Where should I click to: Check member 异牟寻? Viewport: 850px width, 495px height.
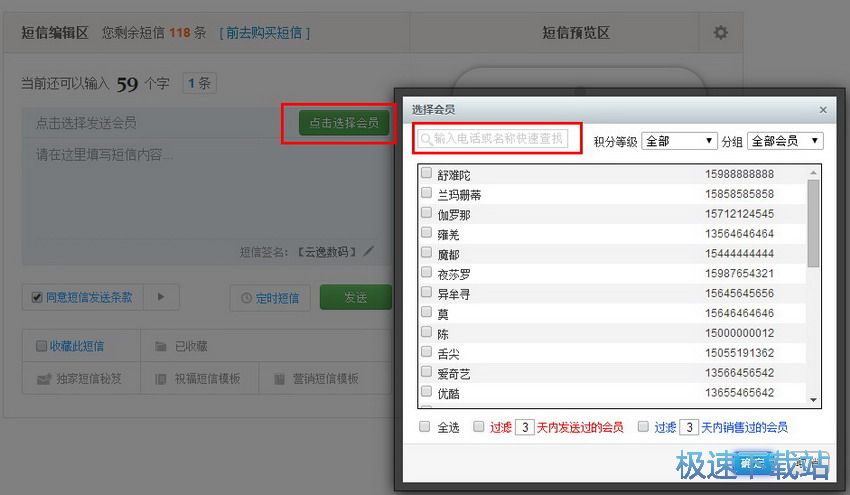point(427,293)
